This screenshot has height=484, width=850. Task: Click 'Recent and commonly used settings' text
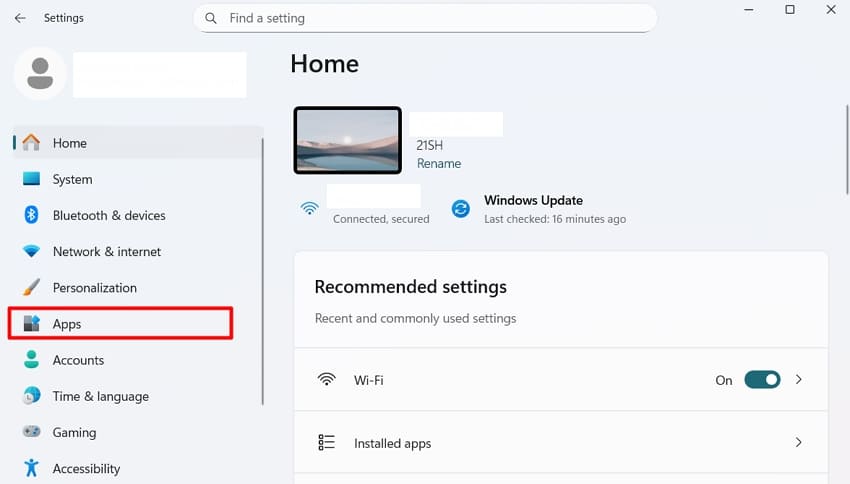tap(415, 318)
